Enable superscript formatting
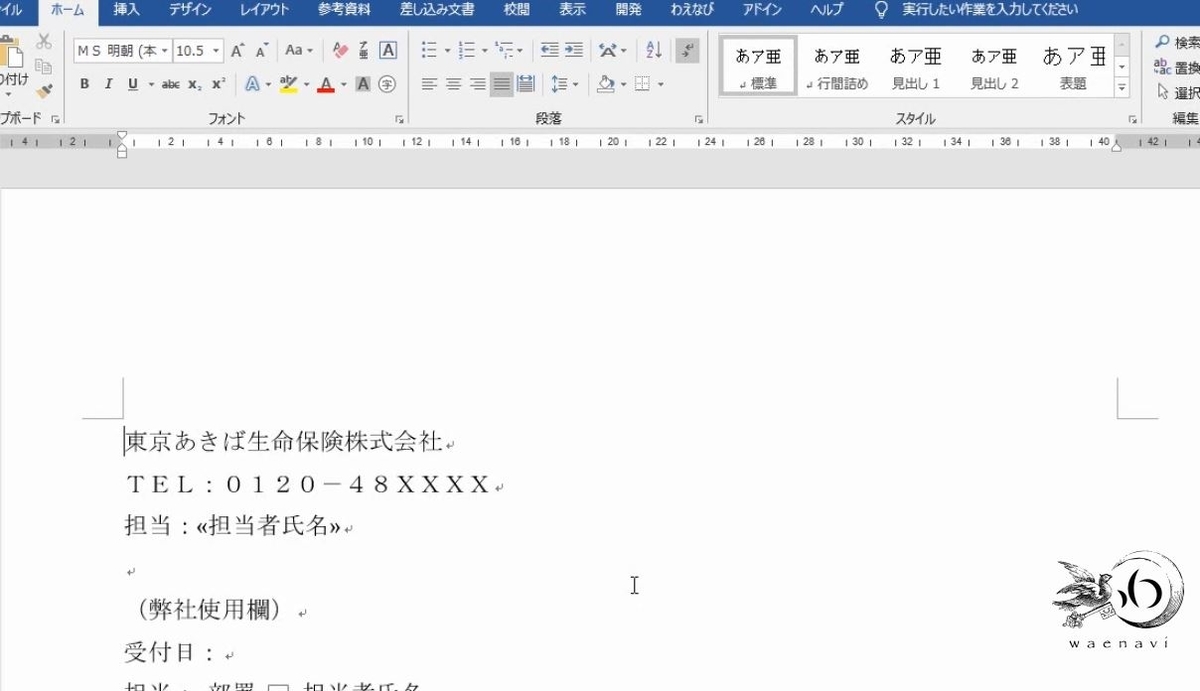This screenshot has height=691, width=1200. tap(217, 84)
